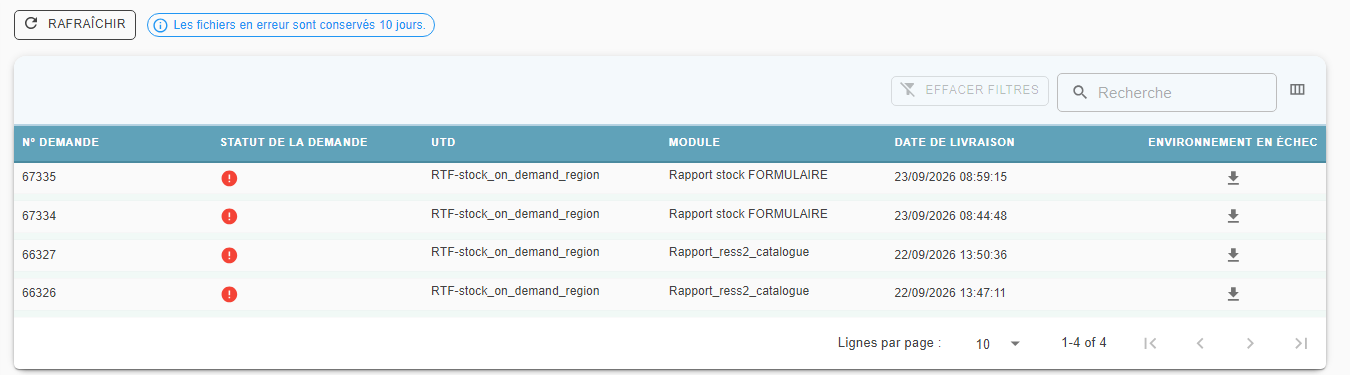Go to last page of results

tap(1300, 343)
